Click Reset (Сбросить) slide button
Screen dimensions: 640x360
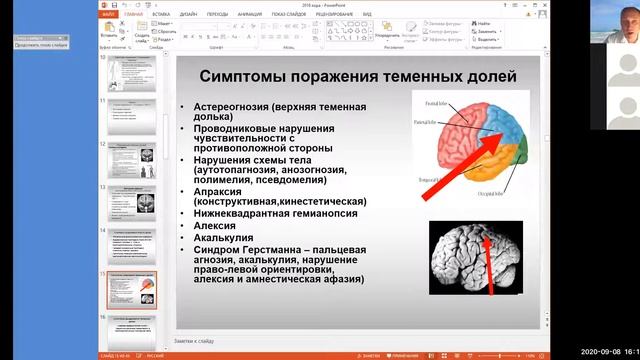click(x=164, y=31)
